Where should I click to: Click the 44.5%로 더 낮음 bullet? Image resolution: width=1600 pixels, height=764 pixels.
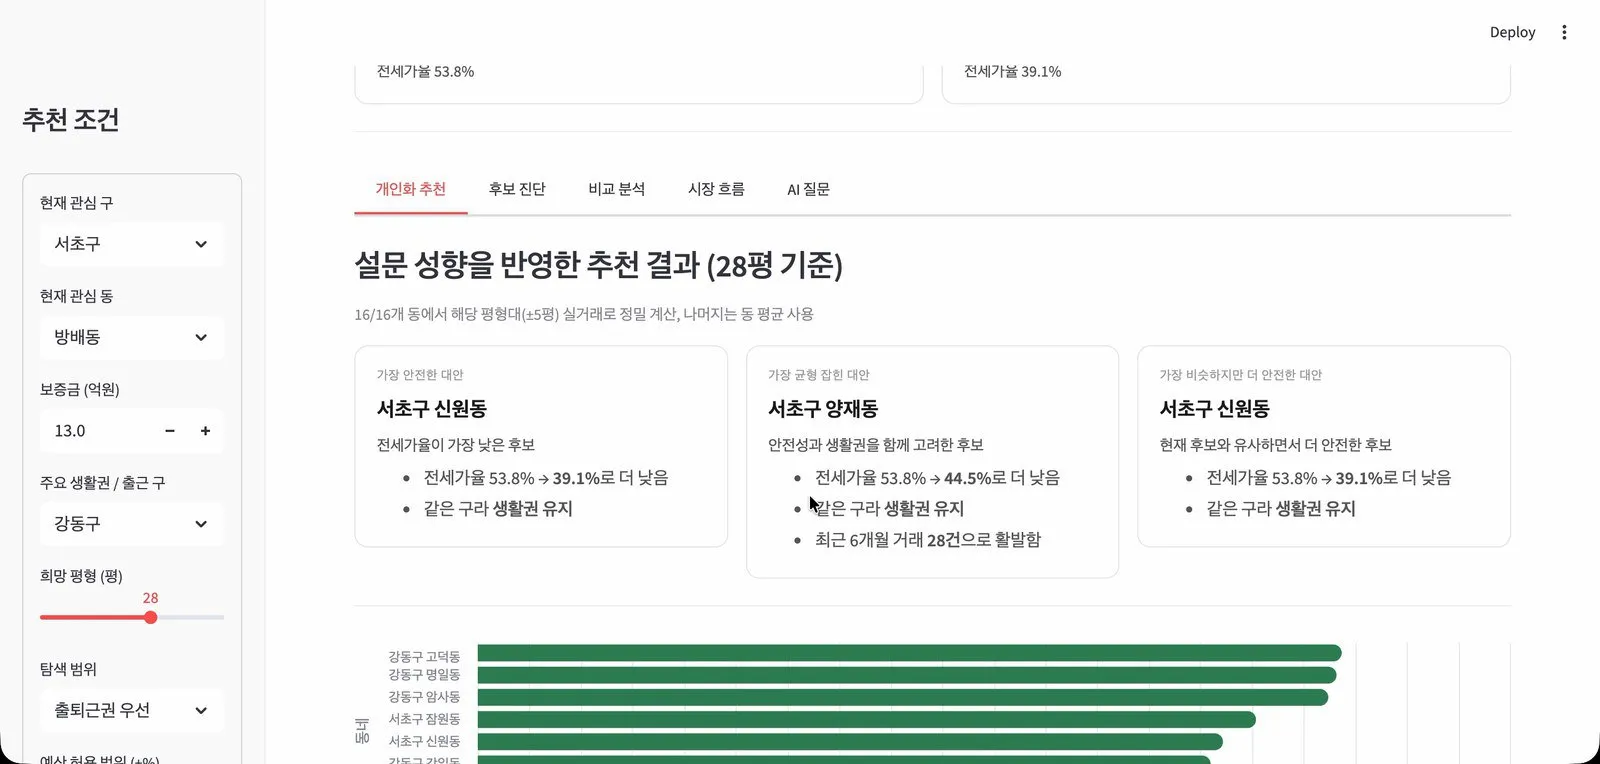(x=937, y=478)
